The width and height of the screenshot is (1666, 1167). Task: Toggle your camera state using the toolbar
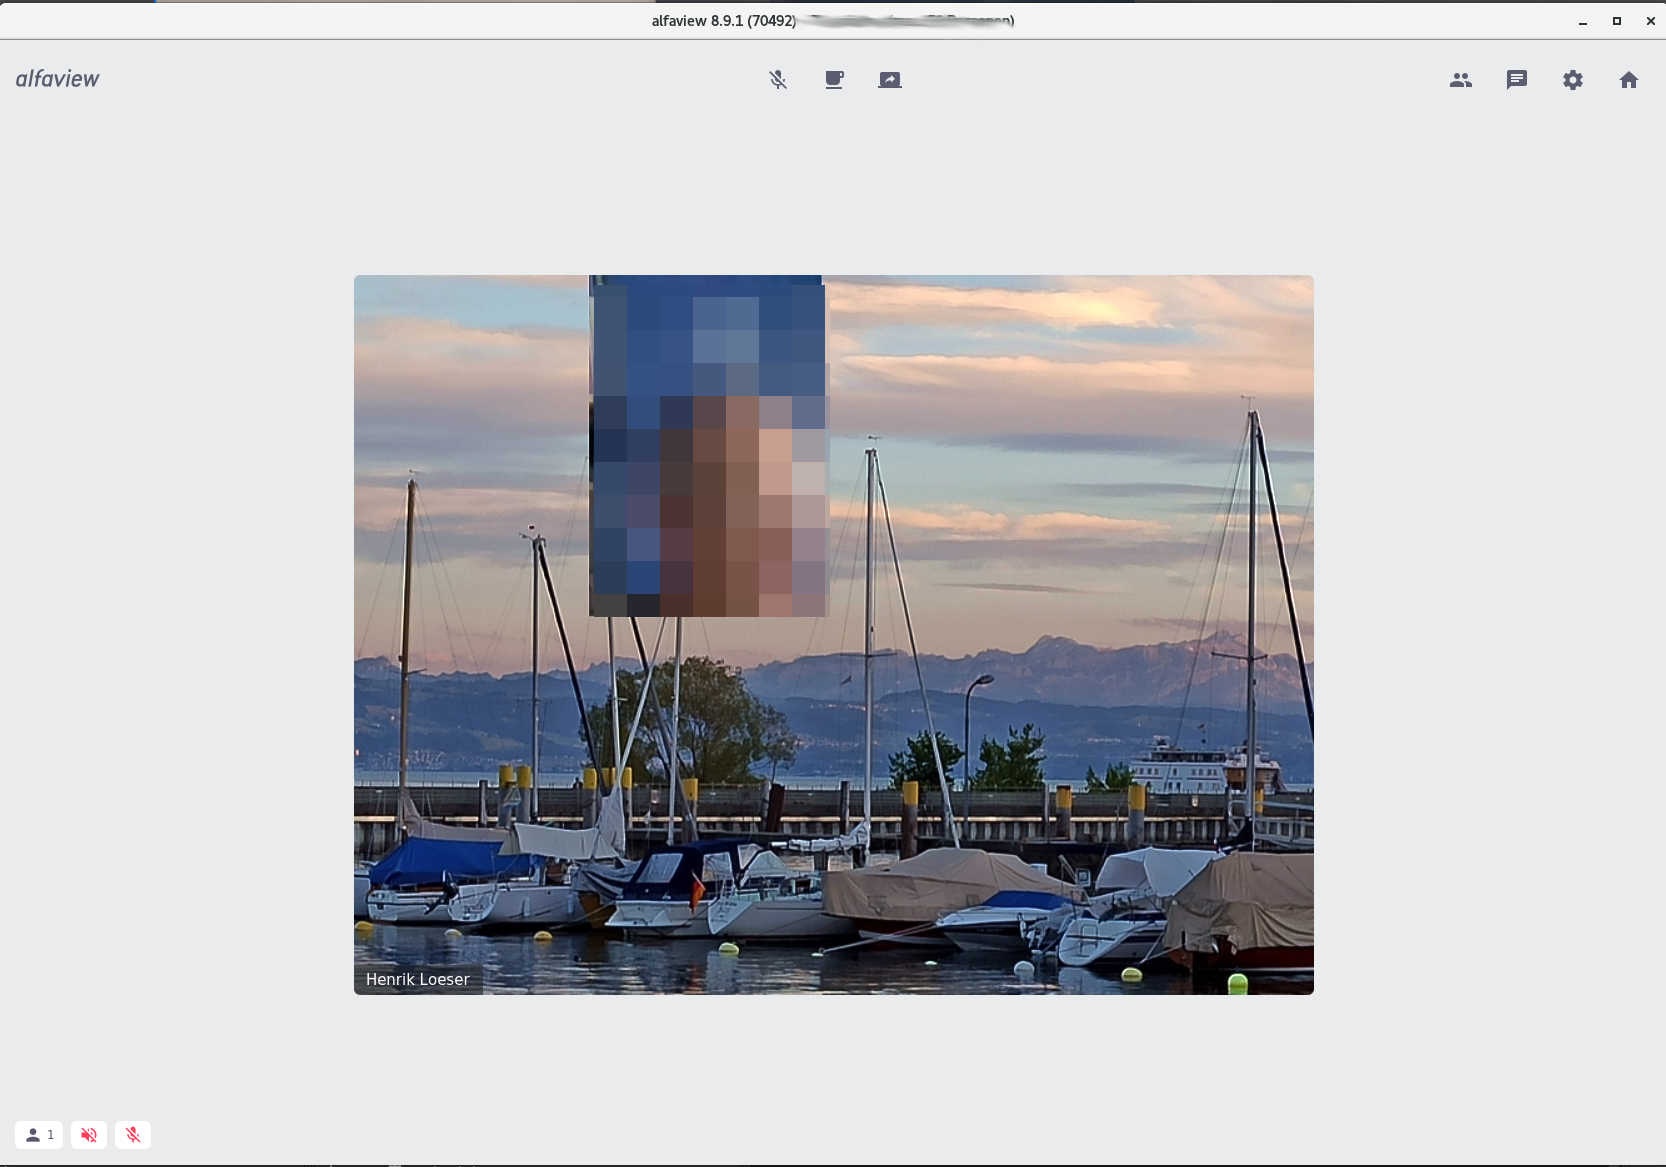(834, 80)
